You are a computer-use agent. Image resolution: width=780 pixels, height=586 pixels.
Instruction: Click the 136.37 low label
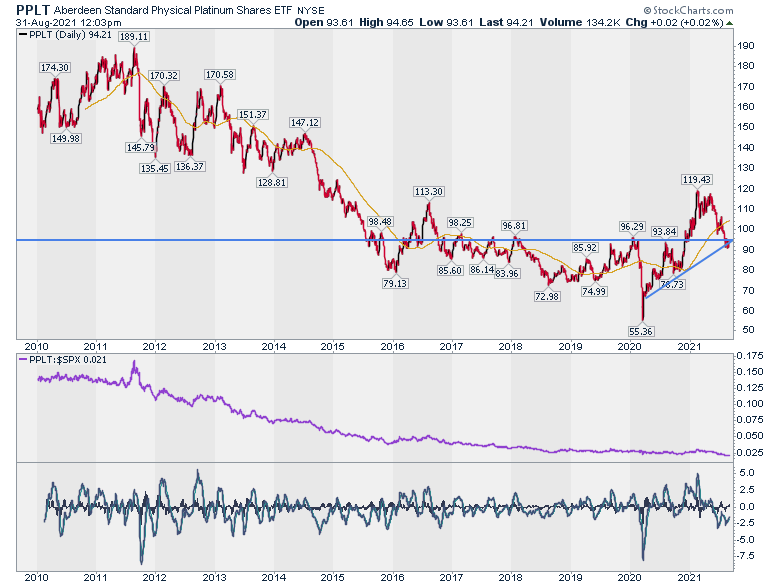coord(190,167)
